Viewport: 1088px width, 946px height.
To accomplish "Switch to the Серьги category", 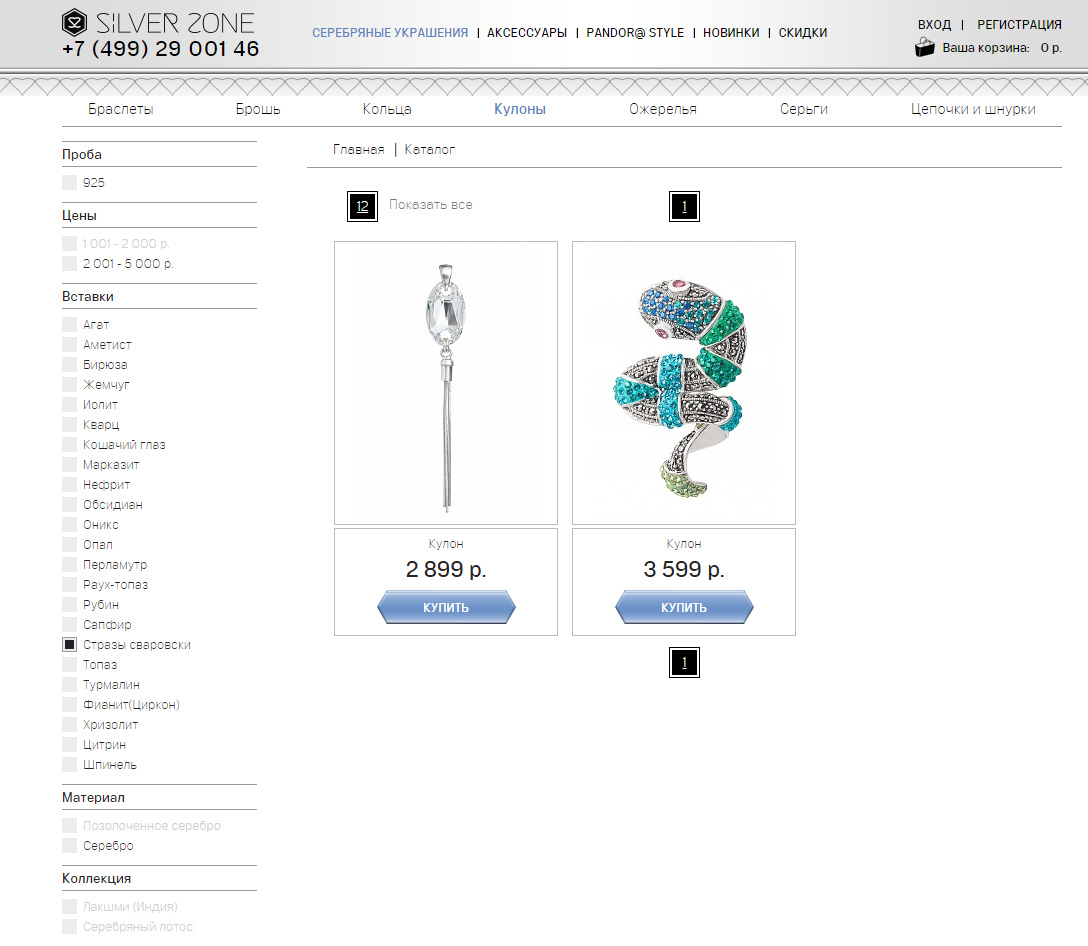I will [804, 109].
